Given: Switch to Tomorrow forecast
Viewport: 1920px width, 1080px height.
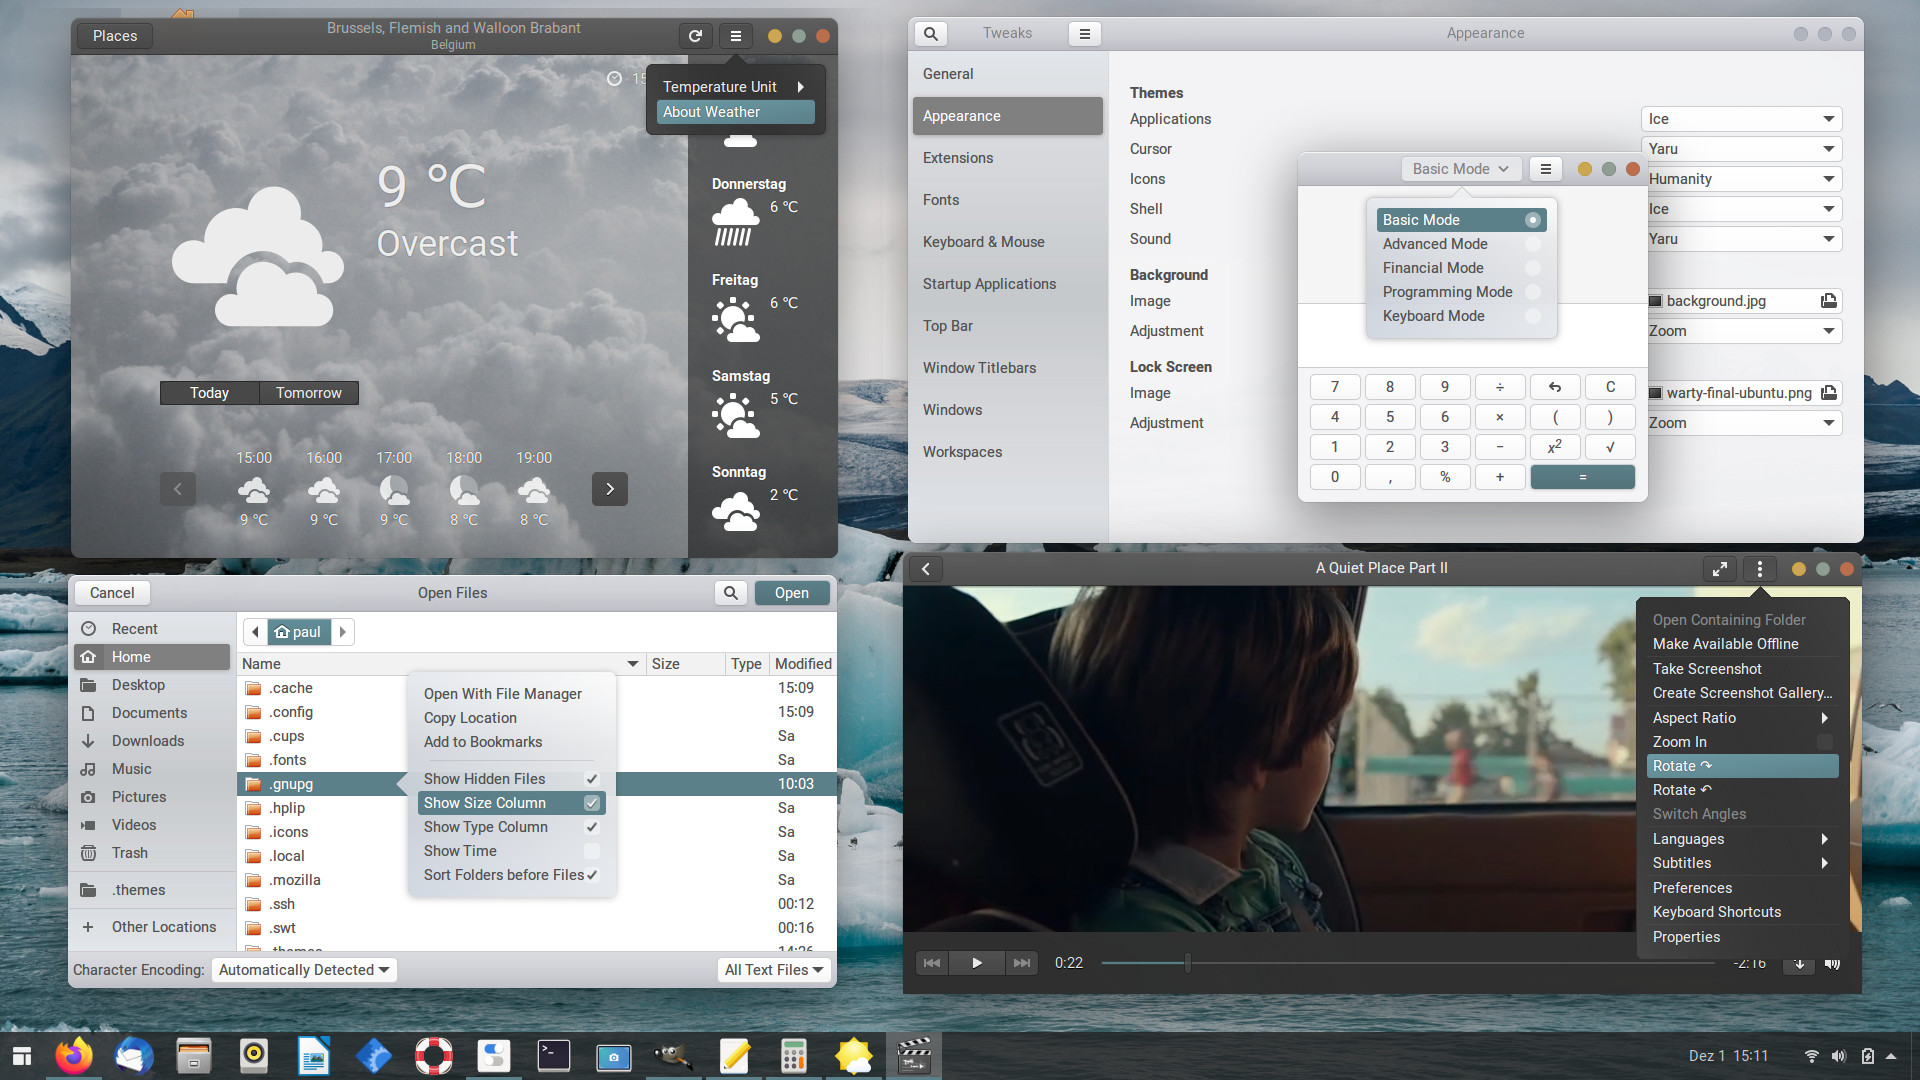Looking at the screenshot, I should pos(309,393).
